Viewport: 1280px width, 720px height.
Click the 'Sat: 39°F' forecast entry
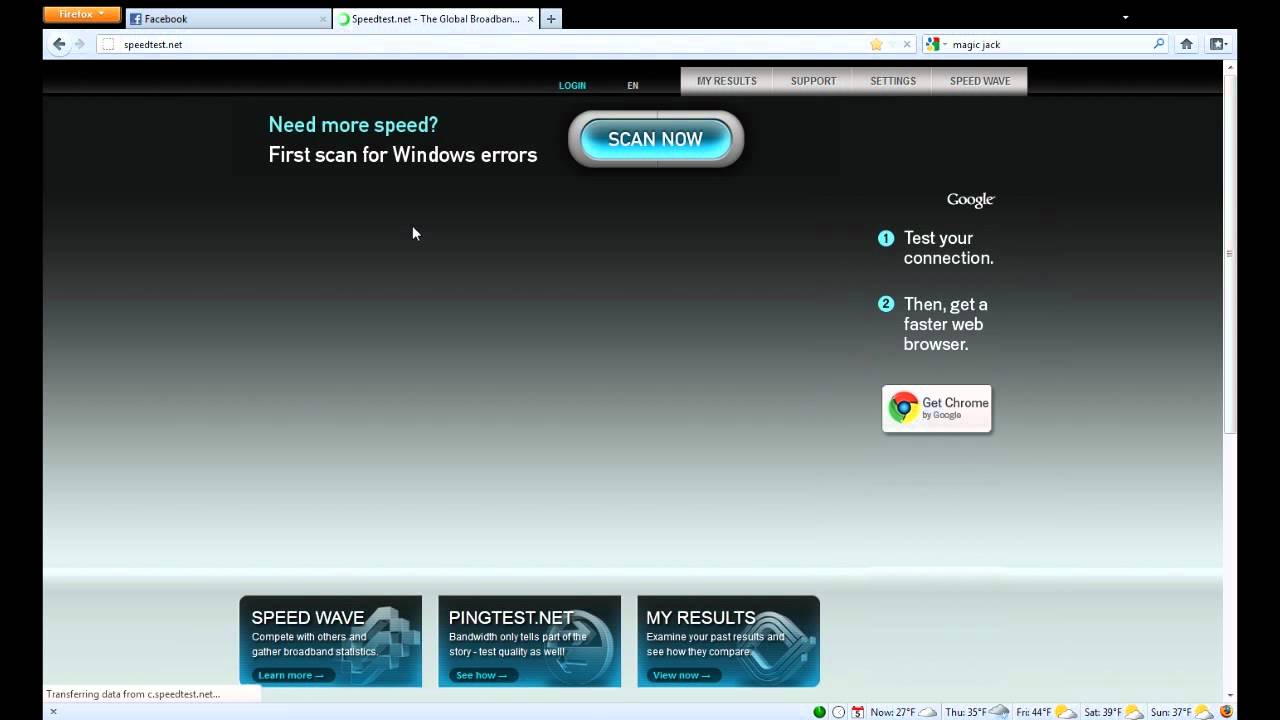pos(1104,712)
